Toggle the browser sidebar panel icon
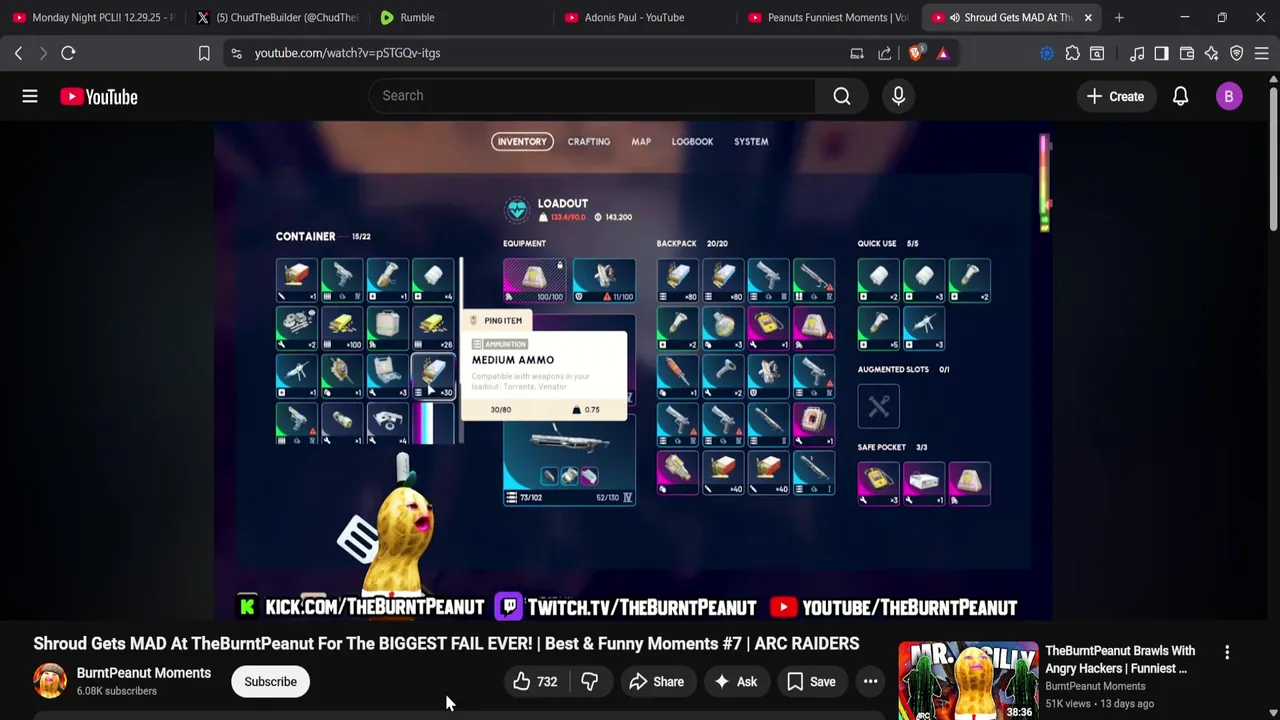The width and height of the screenshot is (1280, 720). point(1161,53)
